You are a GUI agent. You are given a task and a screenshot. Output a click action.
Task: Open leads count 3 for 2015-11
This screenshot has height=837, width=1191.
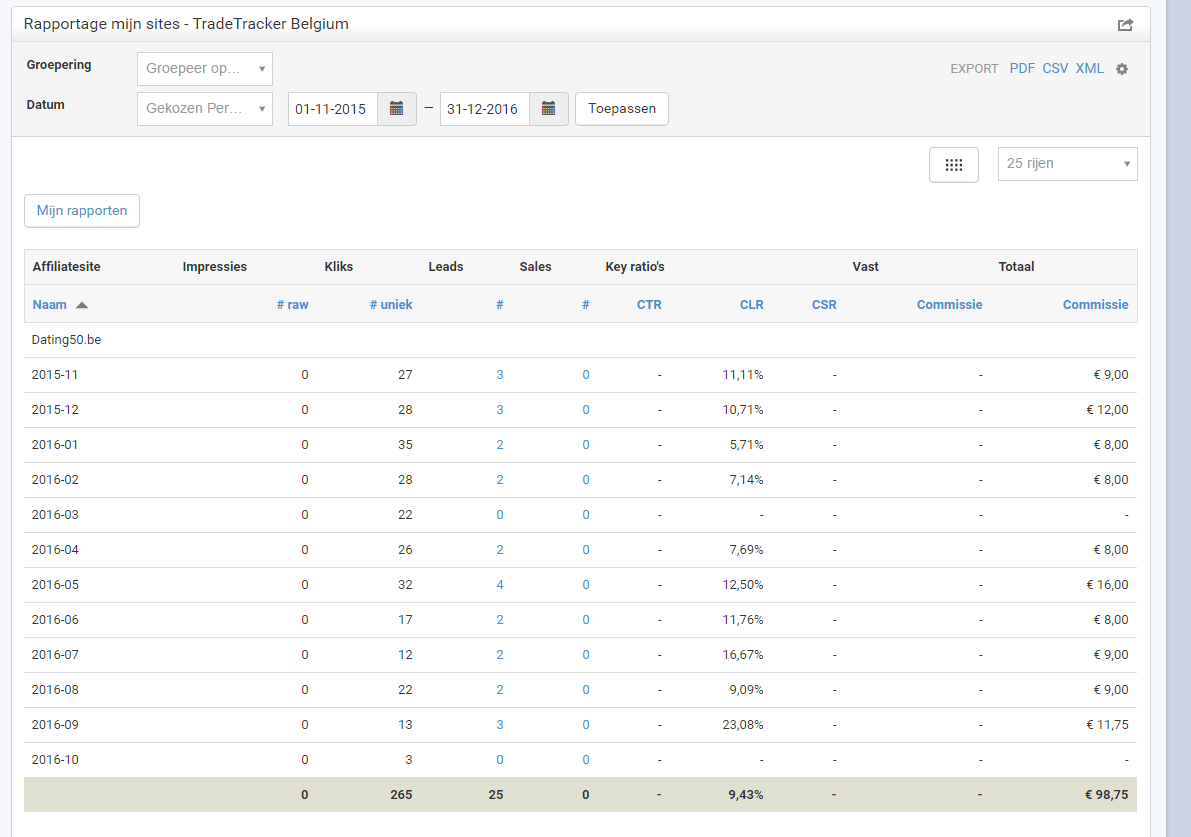pyautogui.click(x=500, y=374)
